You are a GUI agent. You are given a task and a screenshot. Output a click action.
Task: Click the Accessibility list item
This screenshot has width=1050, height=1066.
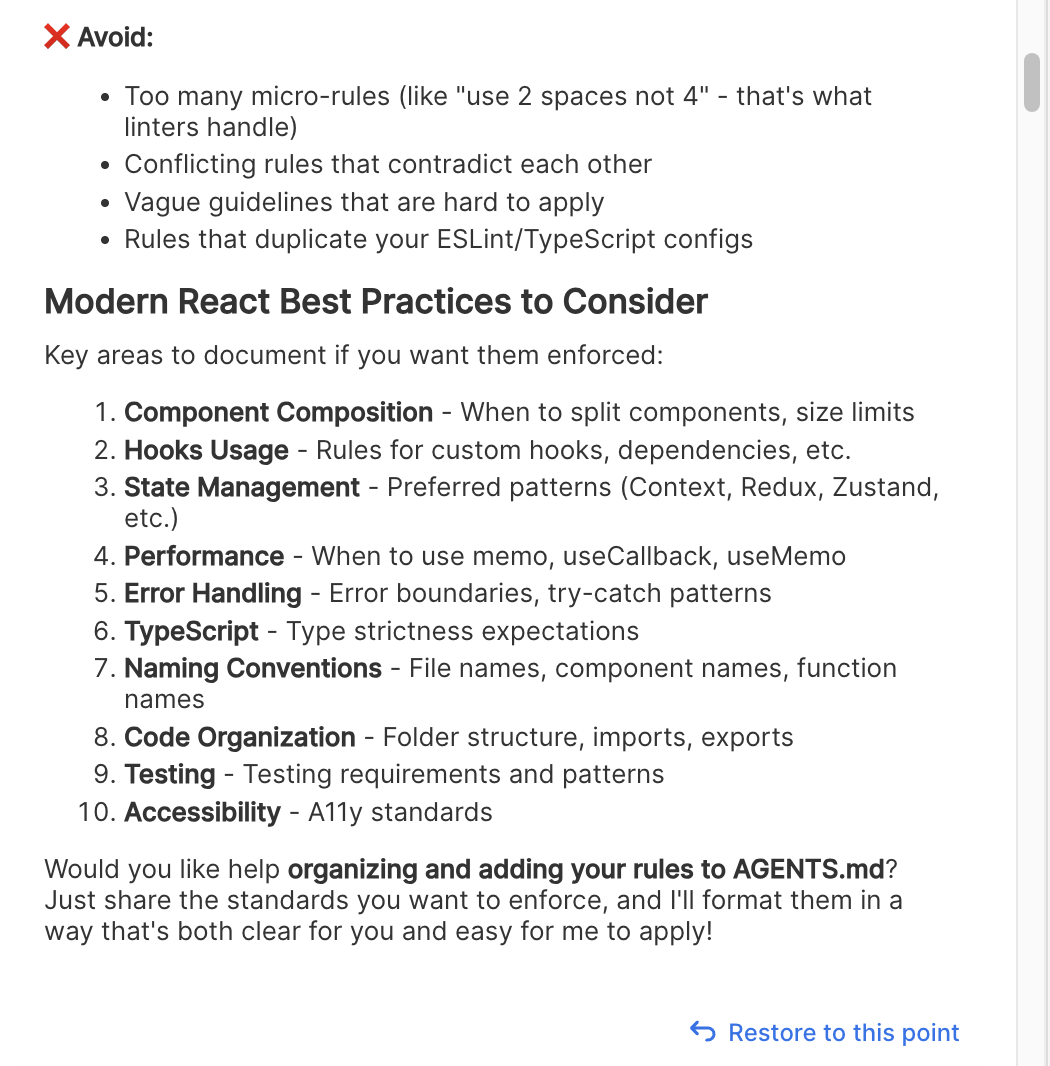coord(202,811)
